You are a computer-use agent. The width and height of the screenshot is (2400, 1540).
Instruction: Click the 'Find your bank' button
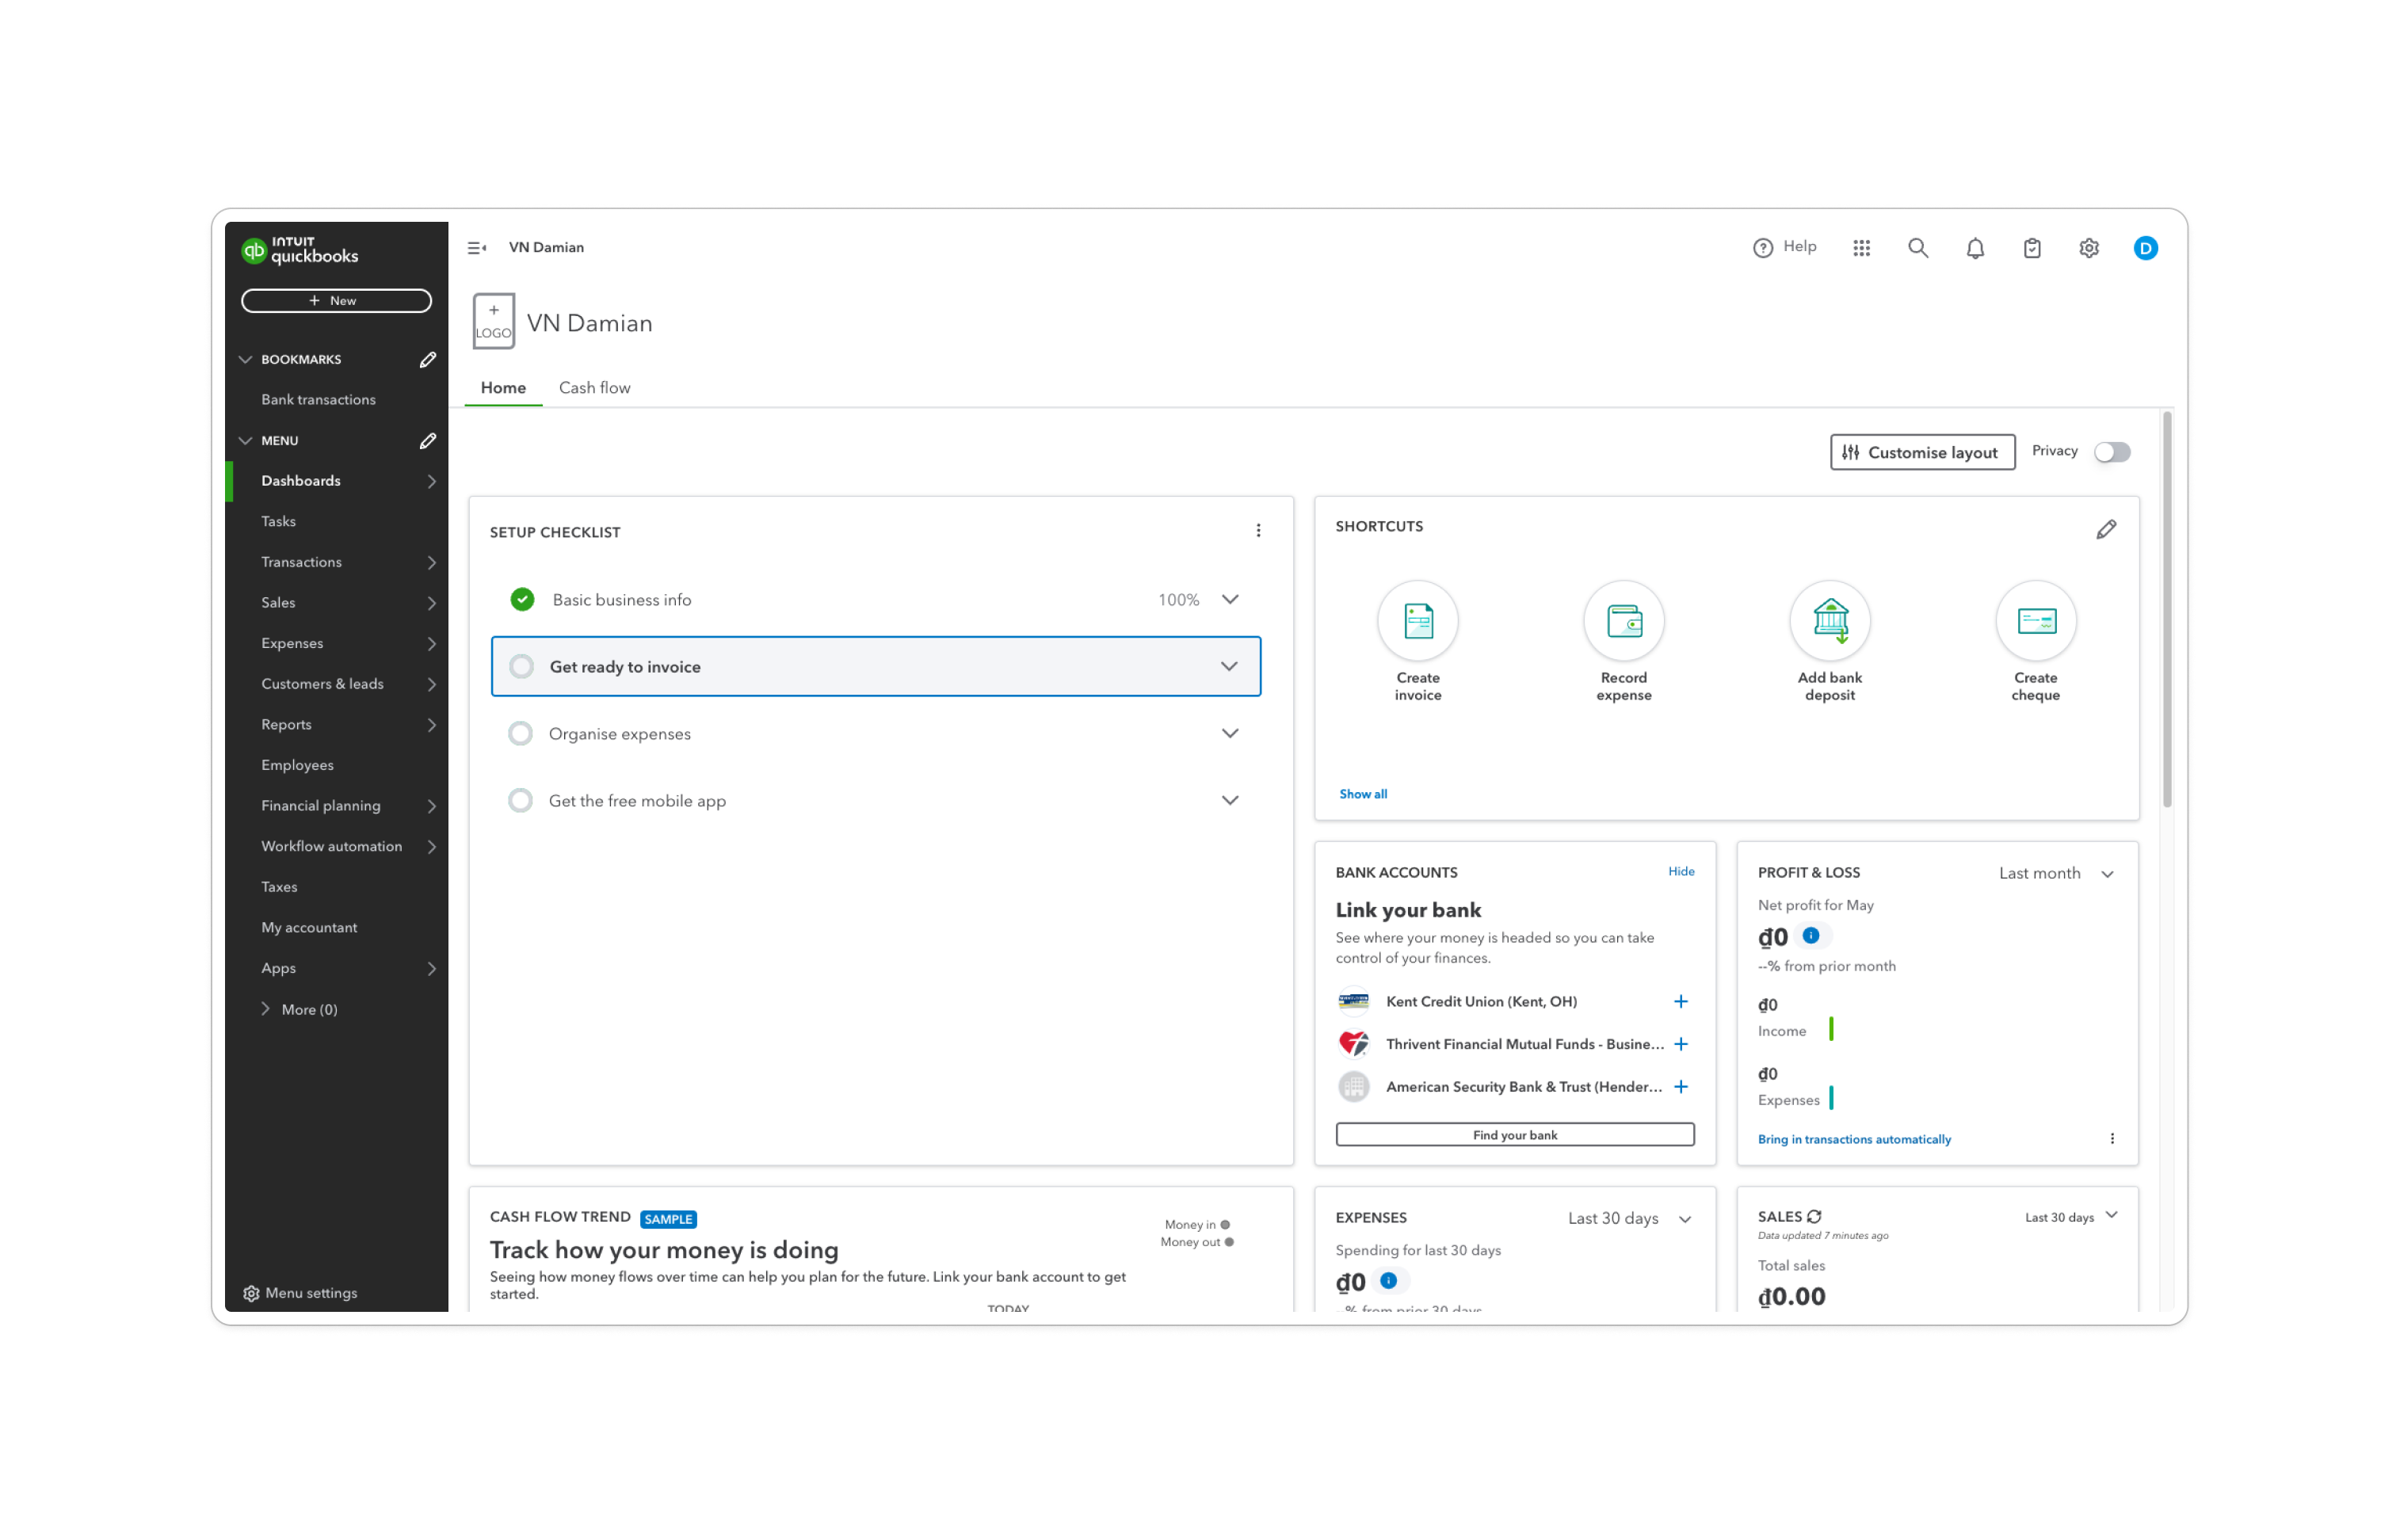1514,1134
